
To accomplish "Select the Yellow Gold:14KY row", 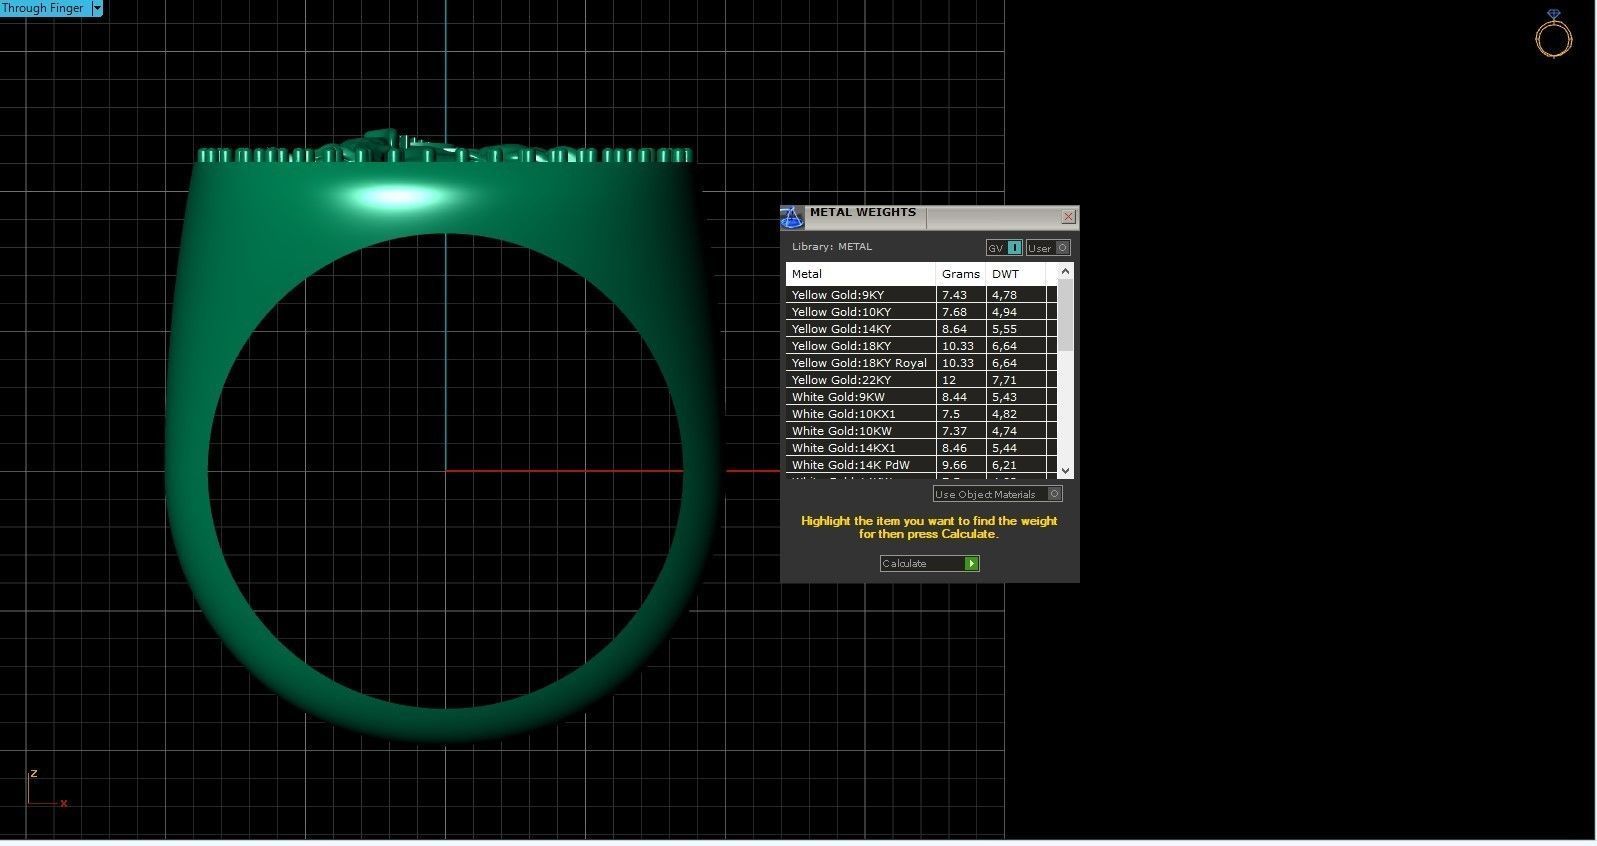I will click(921, 329).
